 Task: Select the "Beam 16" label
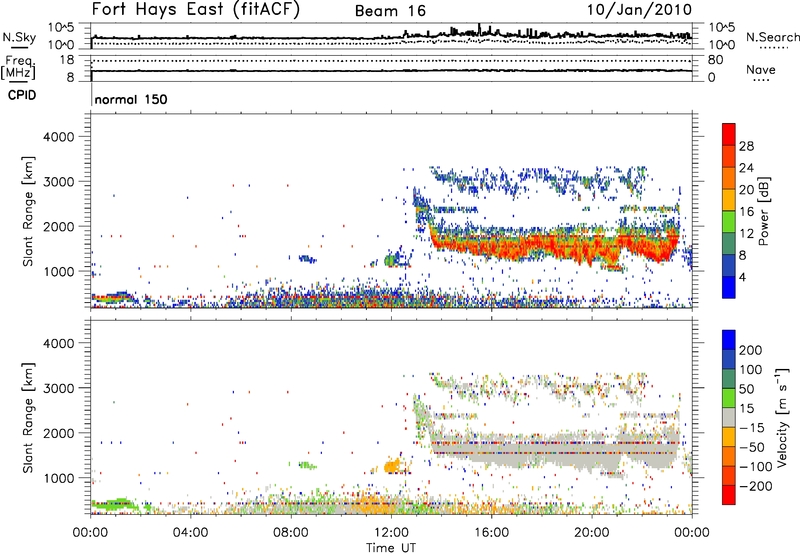click(390, 11)
